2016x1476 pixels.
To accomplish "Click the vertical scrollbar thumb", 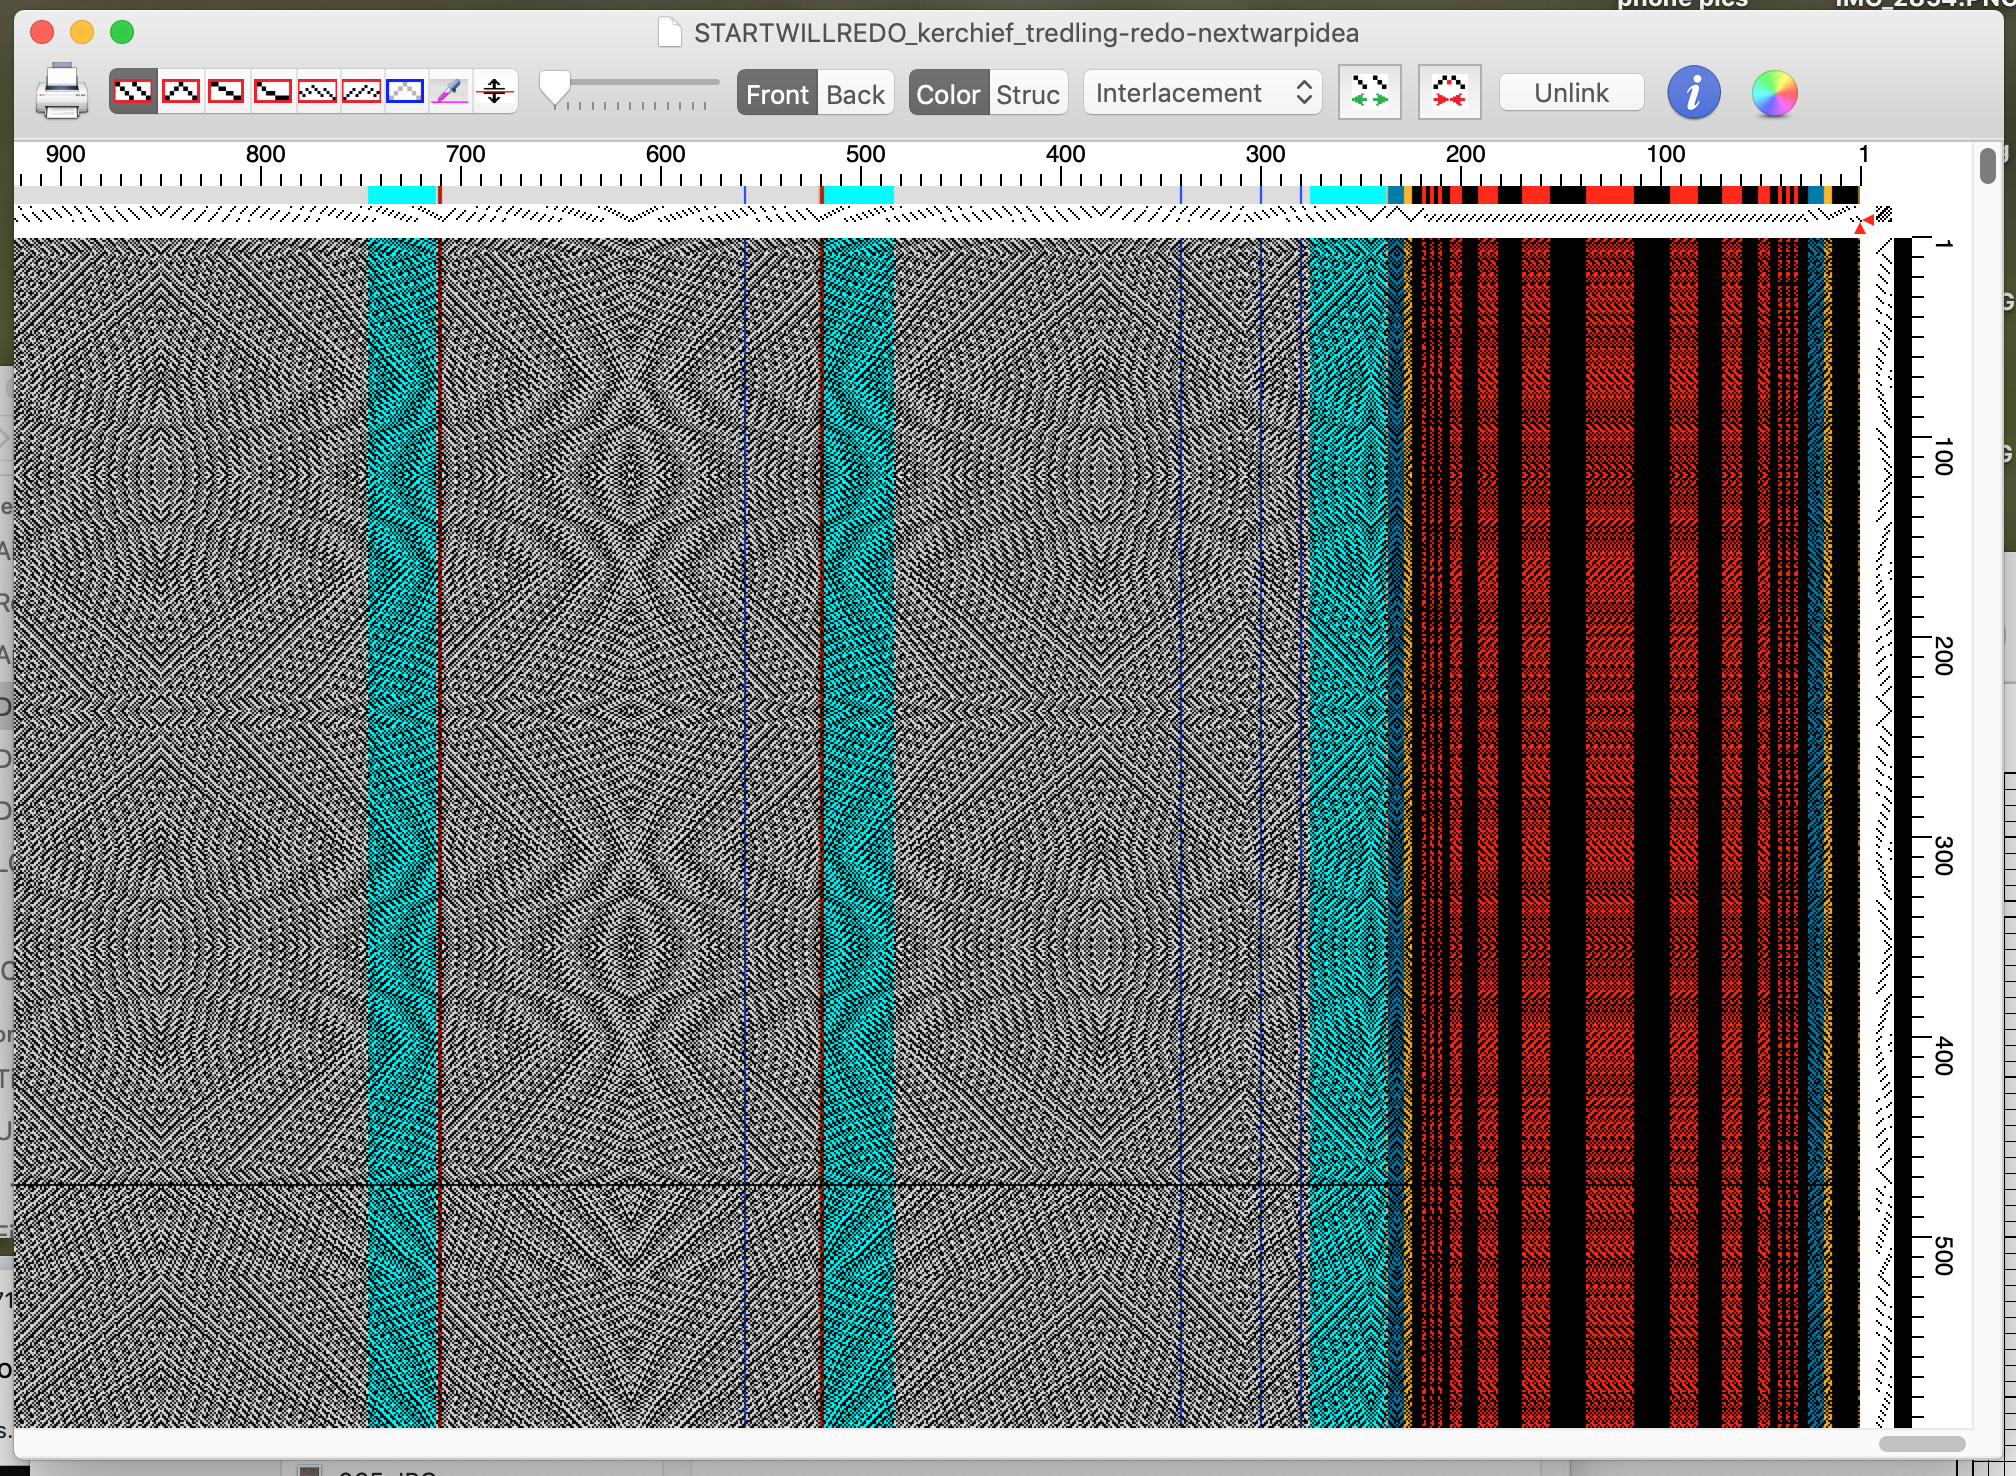I will click(x=1987, y=164).
